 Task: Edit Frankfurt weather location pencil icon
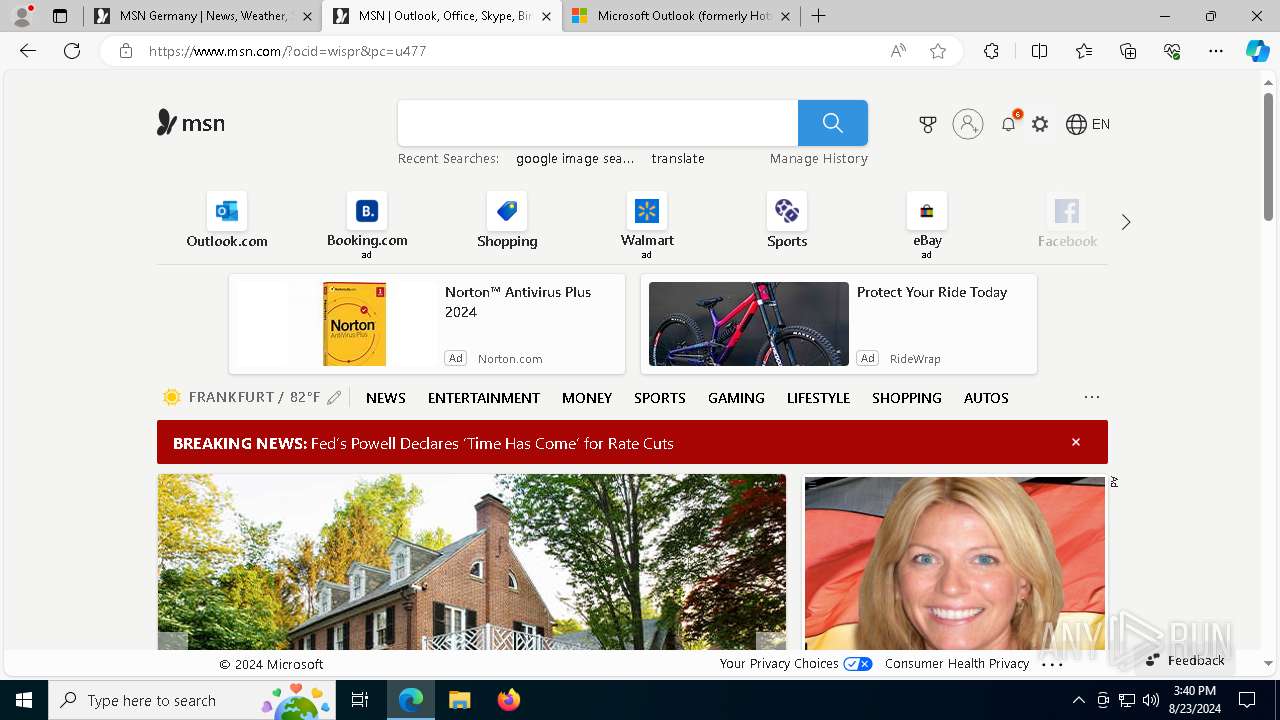pos(334,398)
